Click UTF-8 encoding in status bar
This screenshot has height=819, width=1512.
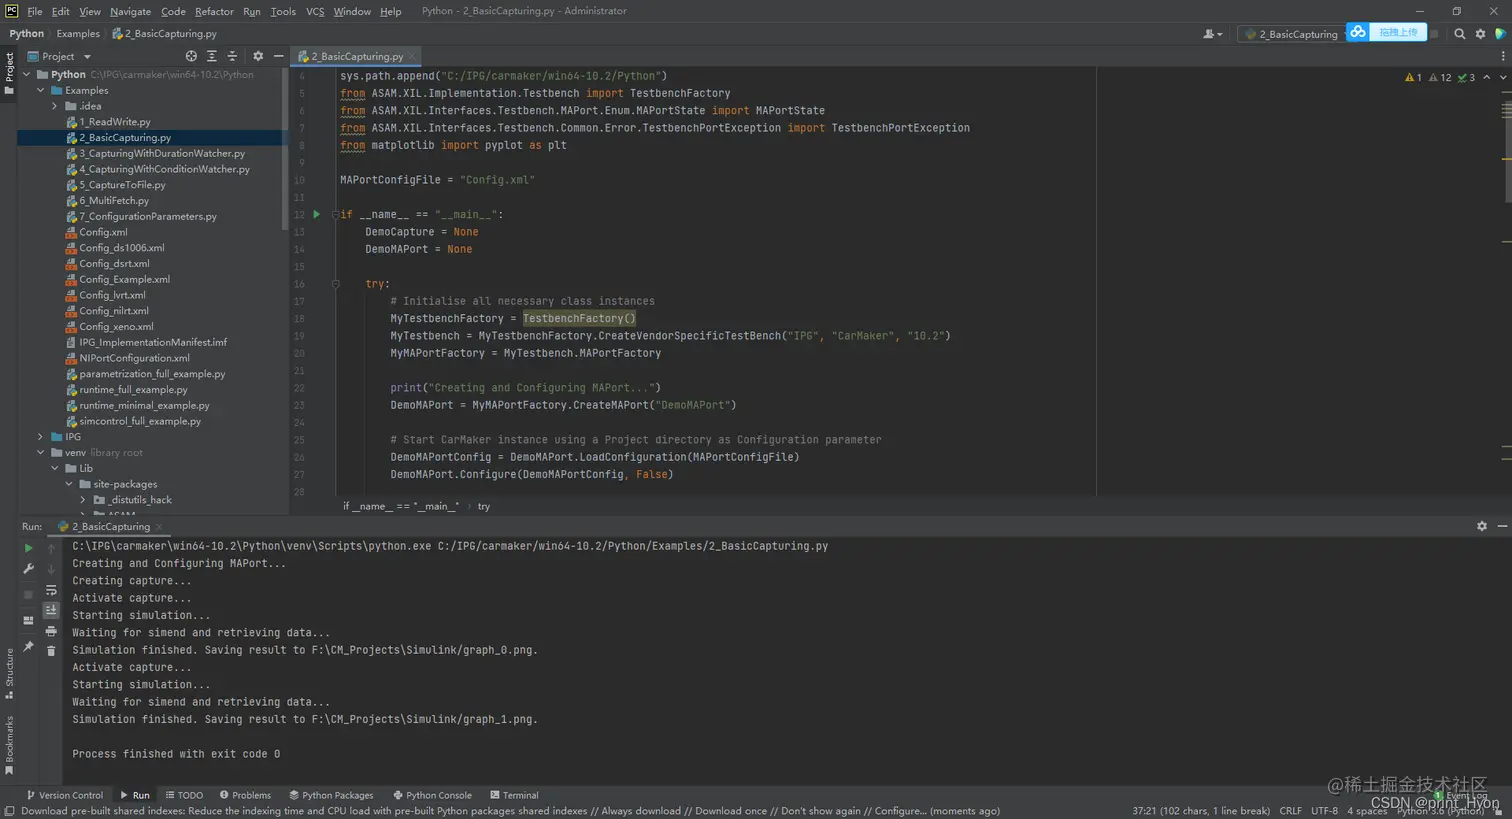point(1324,811)
